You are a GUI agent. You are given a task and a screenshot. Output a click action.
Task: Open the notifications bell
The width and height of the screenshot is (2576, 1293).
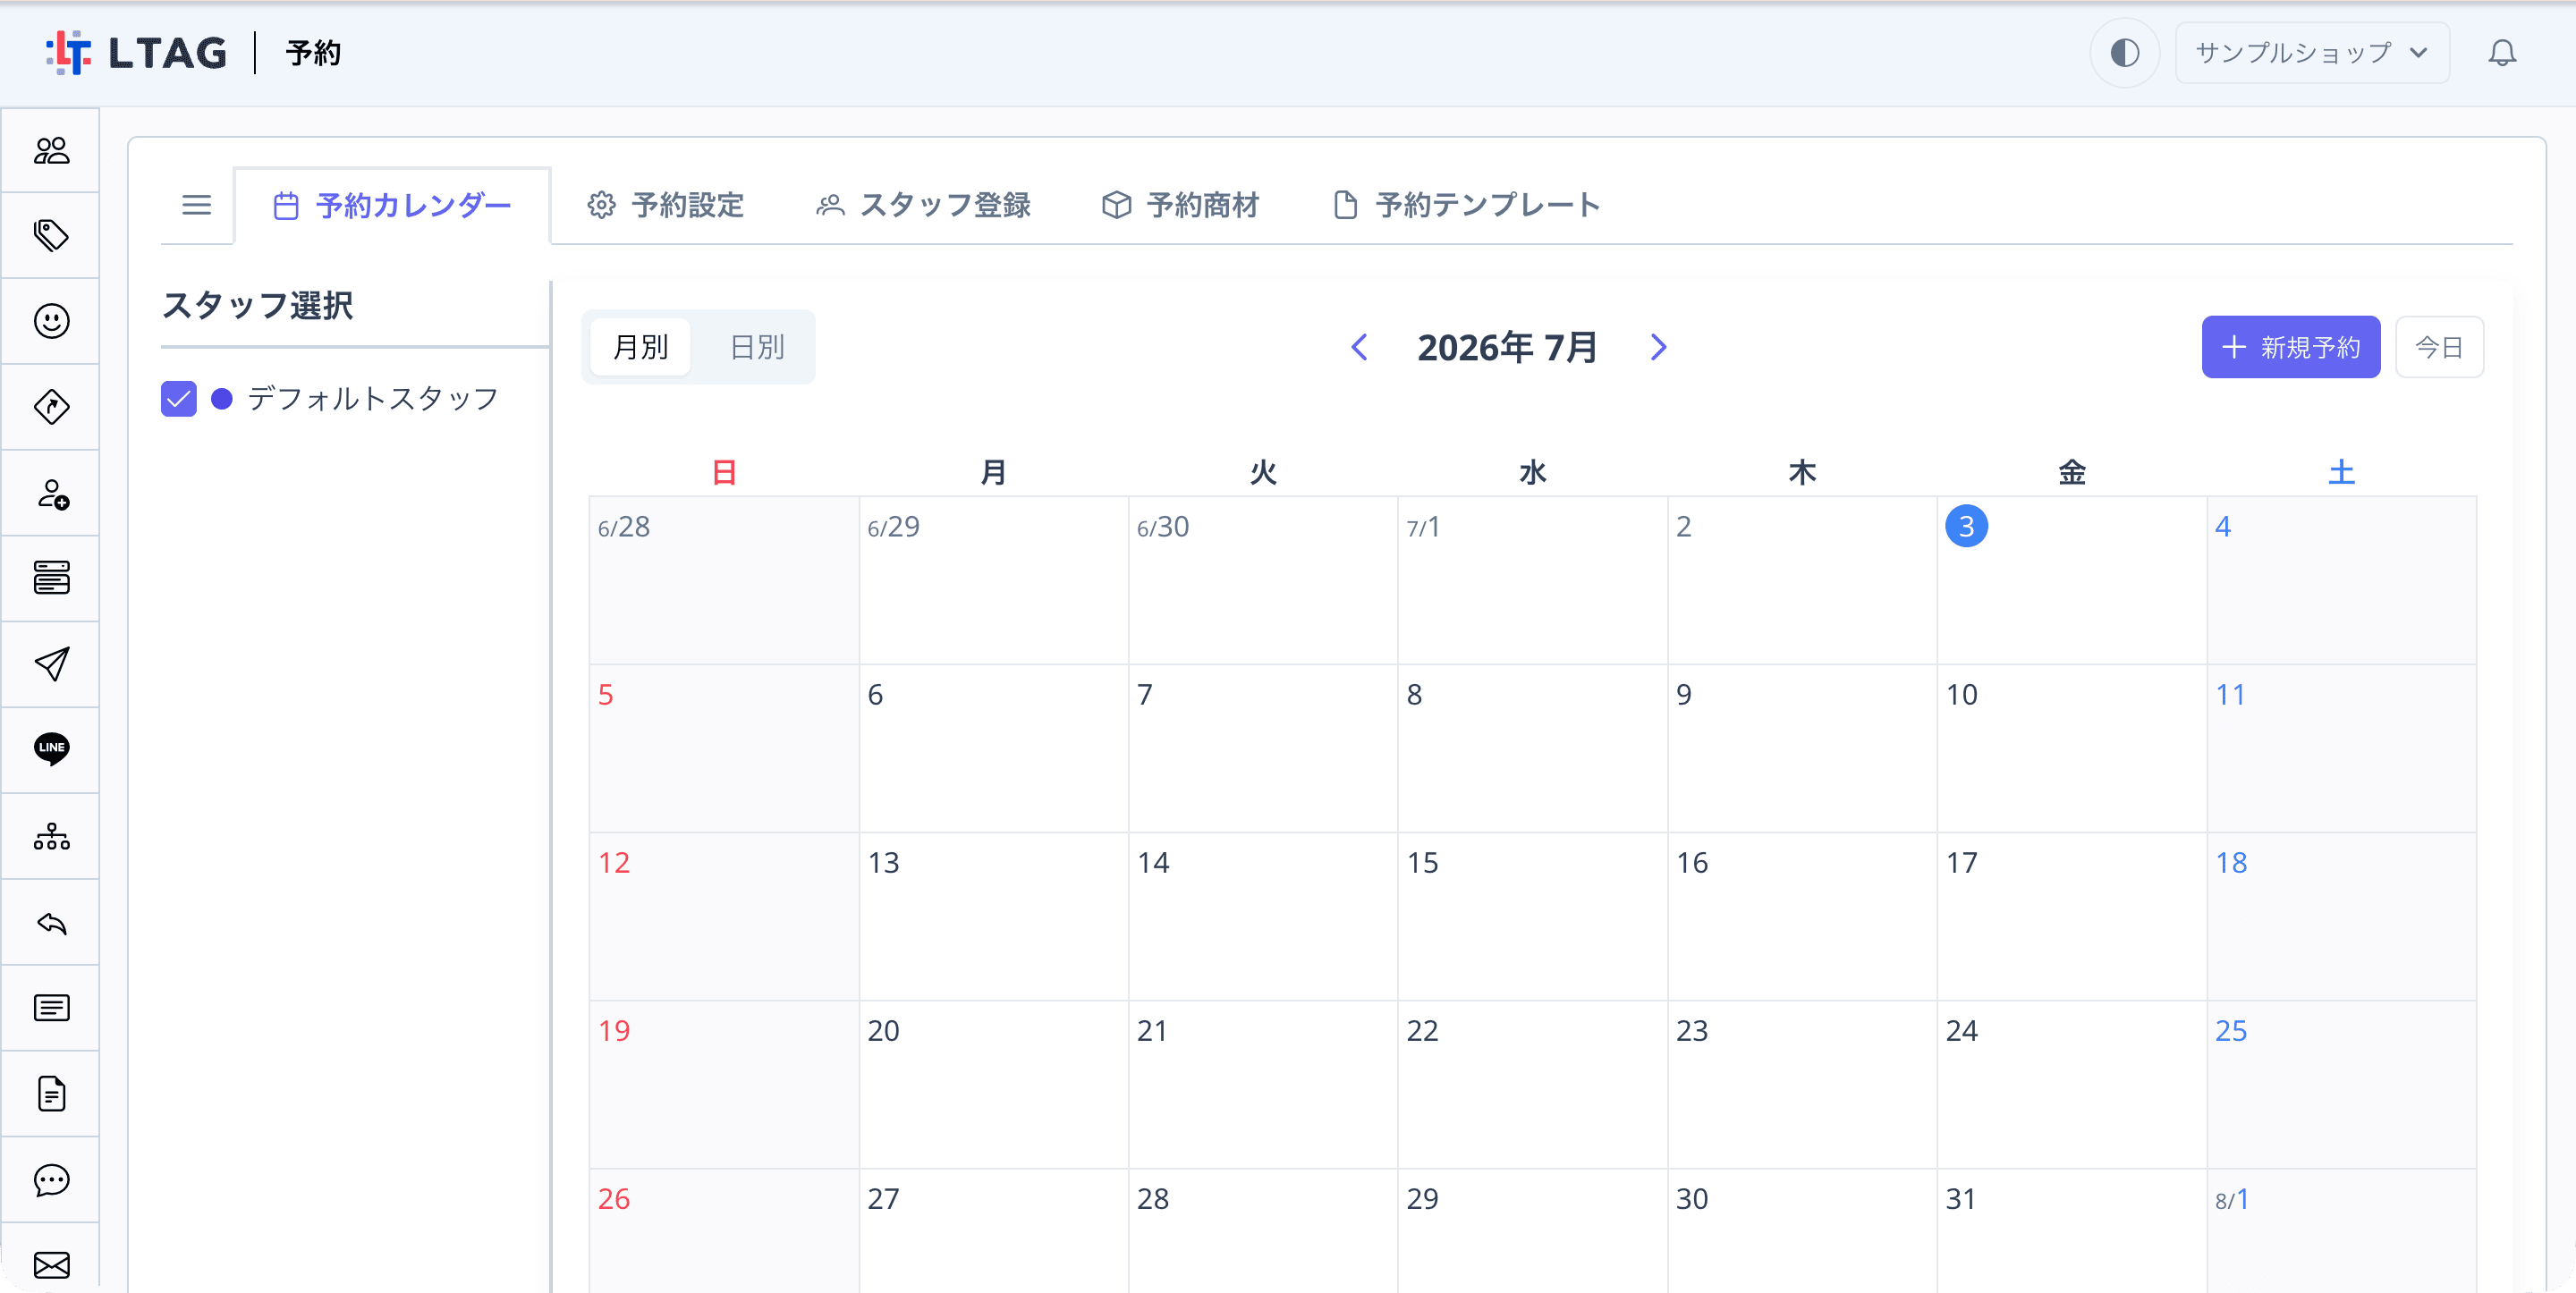[2501, 52]
